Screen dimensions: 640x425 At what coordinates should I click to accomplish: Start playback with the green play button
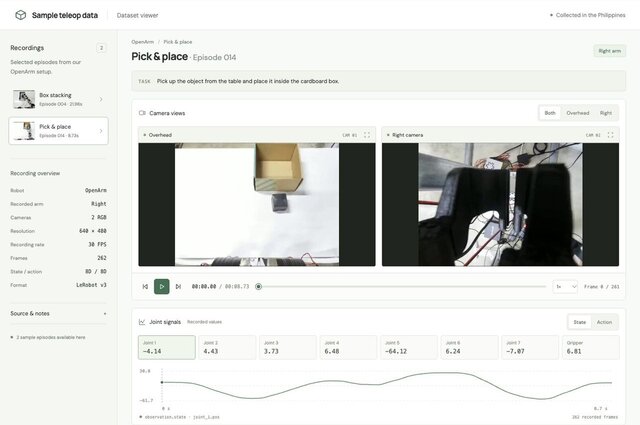(162, 287)
